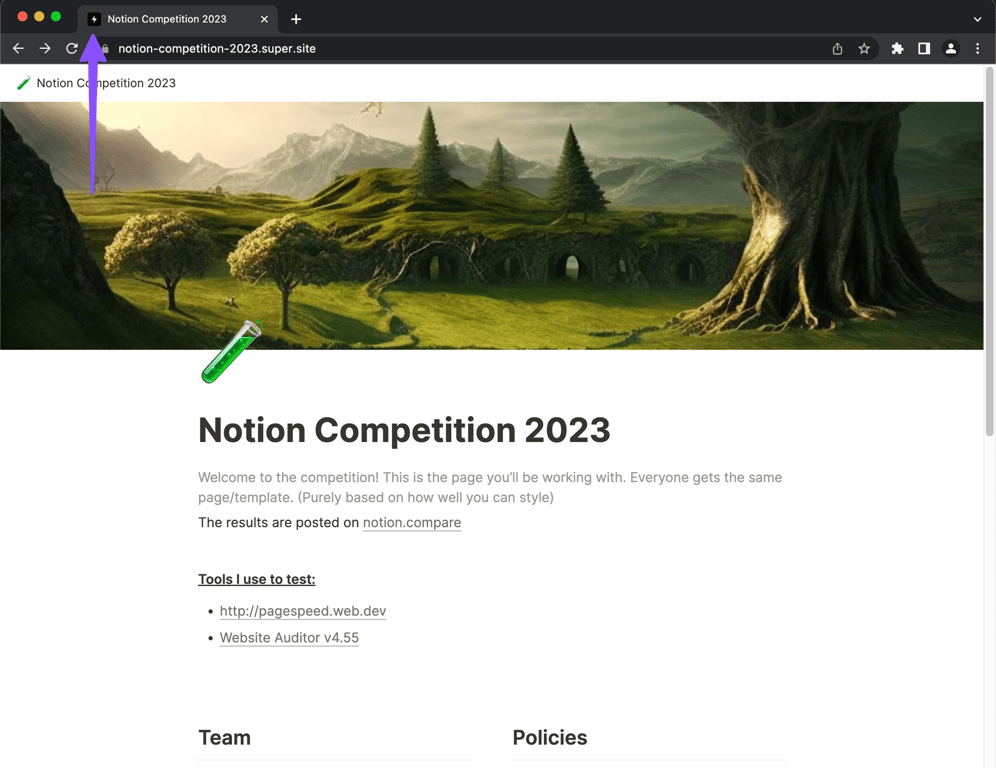Click the macOS green fullscreen window button
The image size is (996, 768).
pos(56,17)
